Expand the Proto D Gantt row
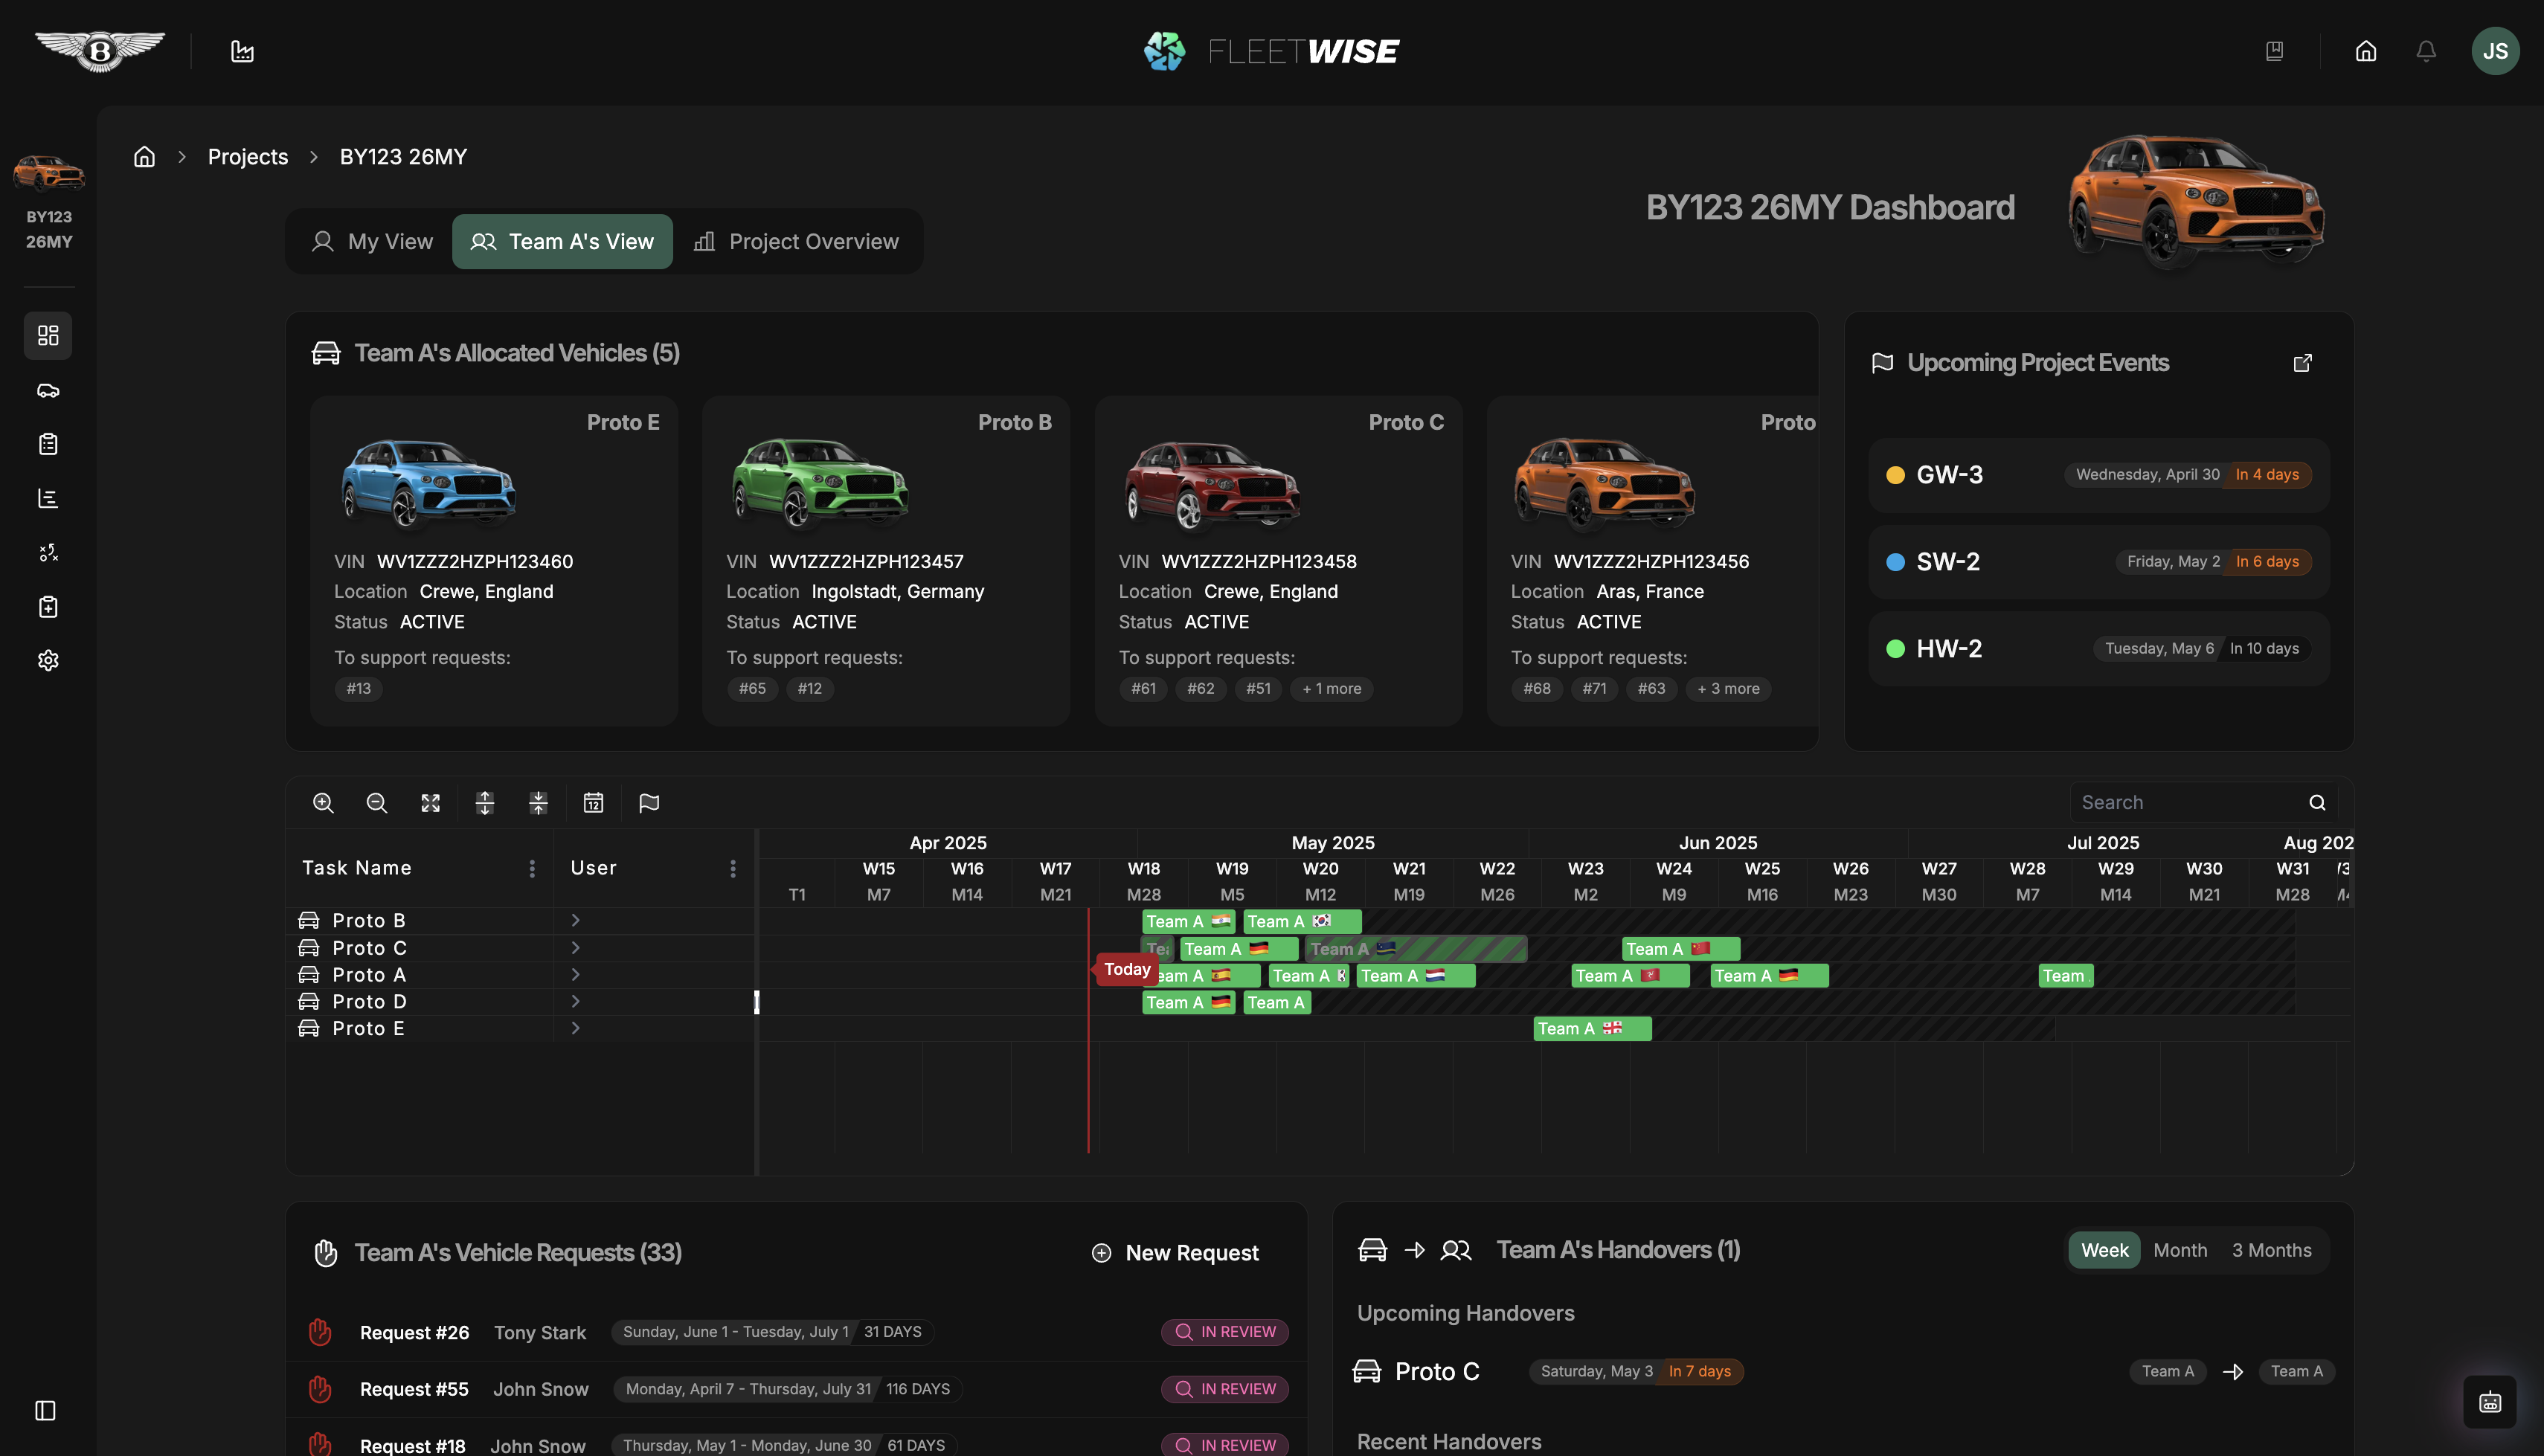Image resolution: width=2544 pixels, height=1456 pixels. click(x=576, y=1001)
